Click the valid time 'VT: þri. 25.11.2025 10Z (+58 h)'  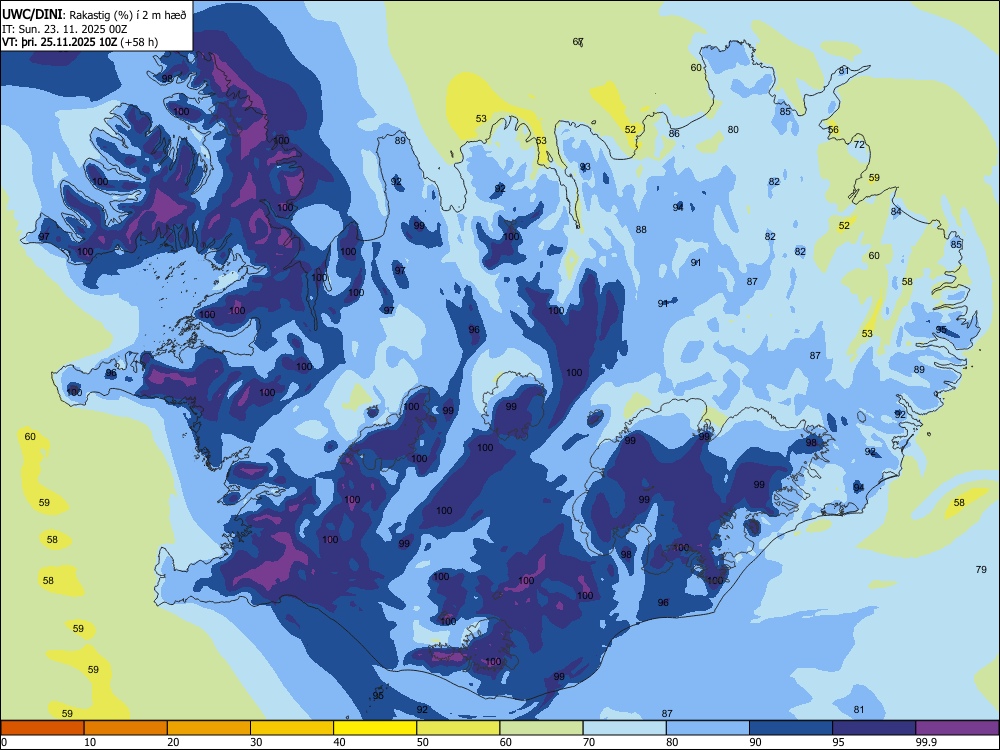click(x=80, y=42)
